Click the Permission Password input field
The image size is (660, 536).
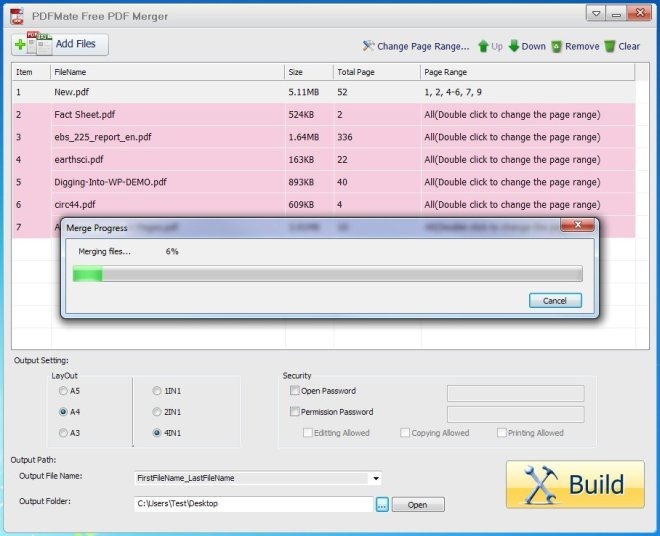(516, 414)
